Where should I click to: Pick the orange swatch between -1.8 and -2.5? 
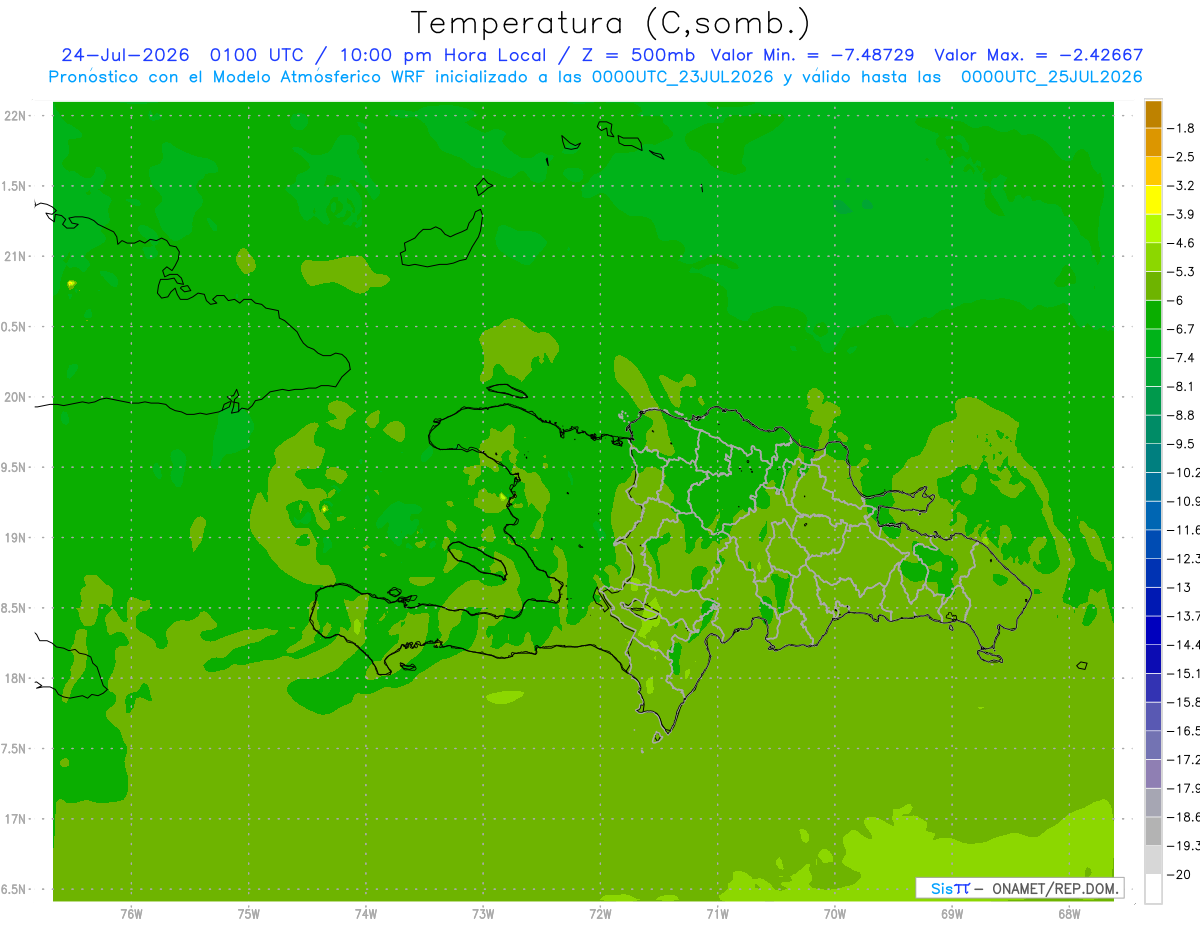[1153, 142]
